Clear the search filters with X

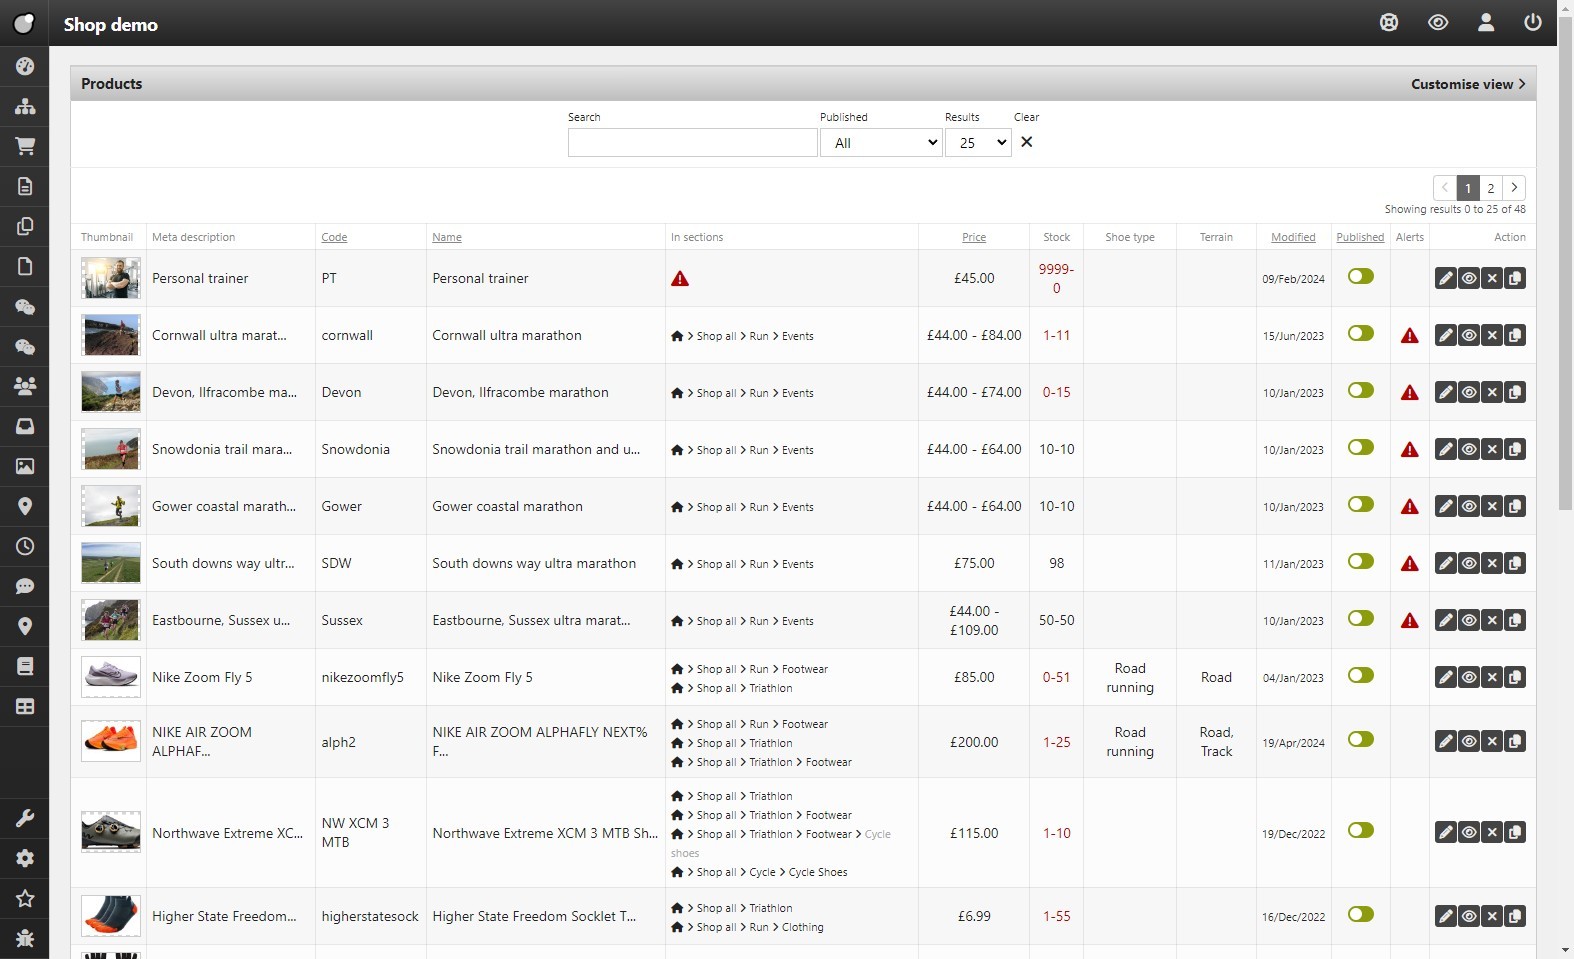(x=1026, y=142)
